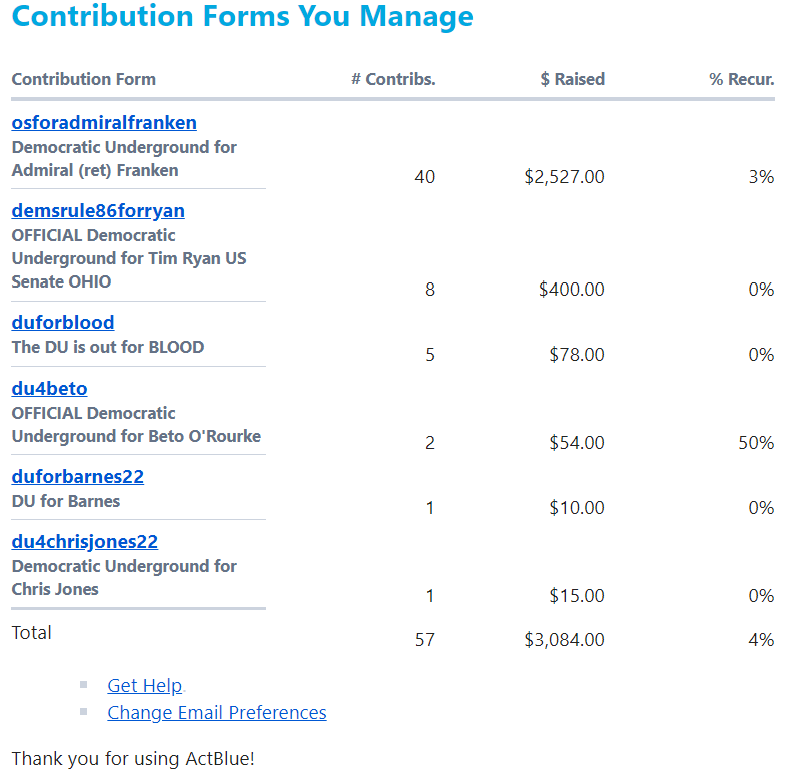This screenshot has height=774, width=788.
Task: Open the du4chrisjones22 form link
Action: coord(84,542)
